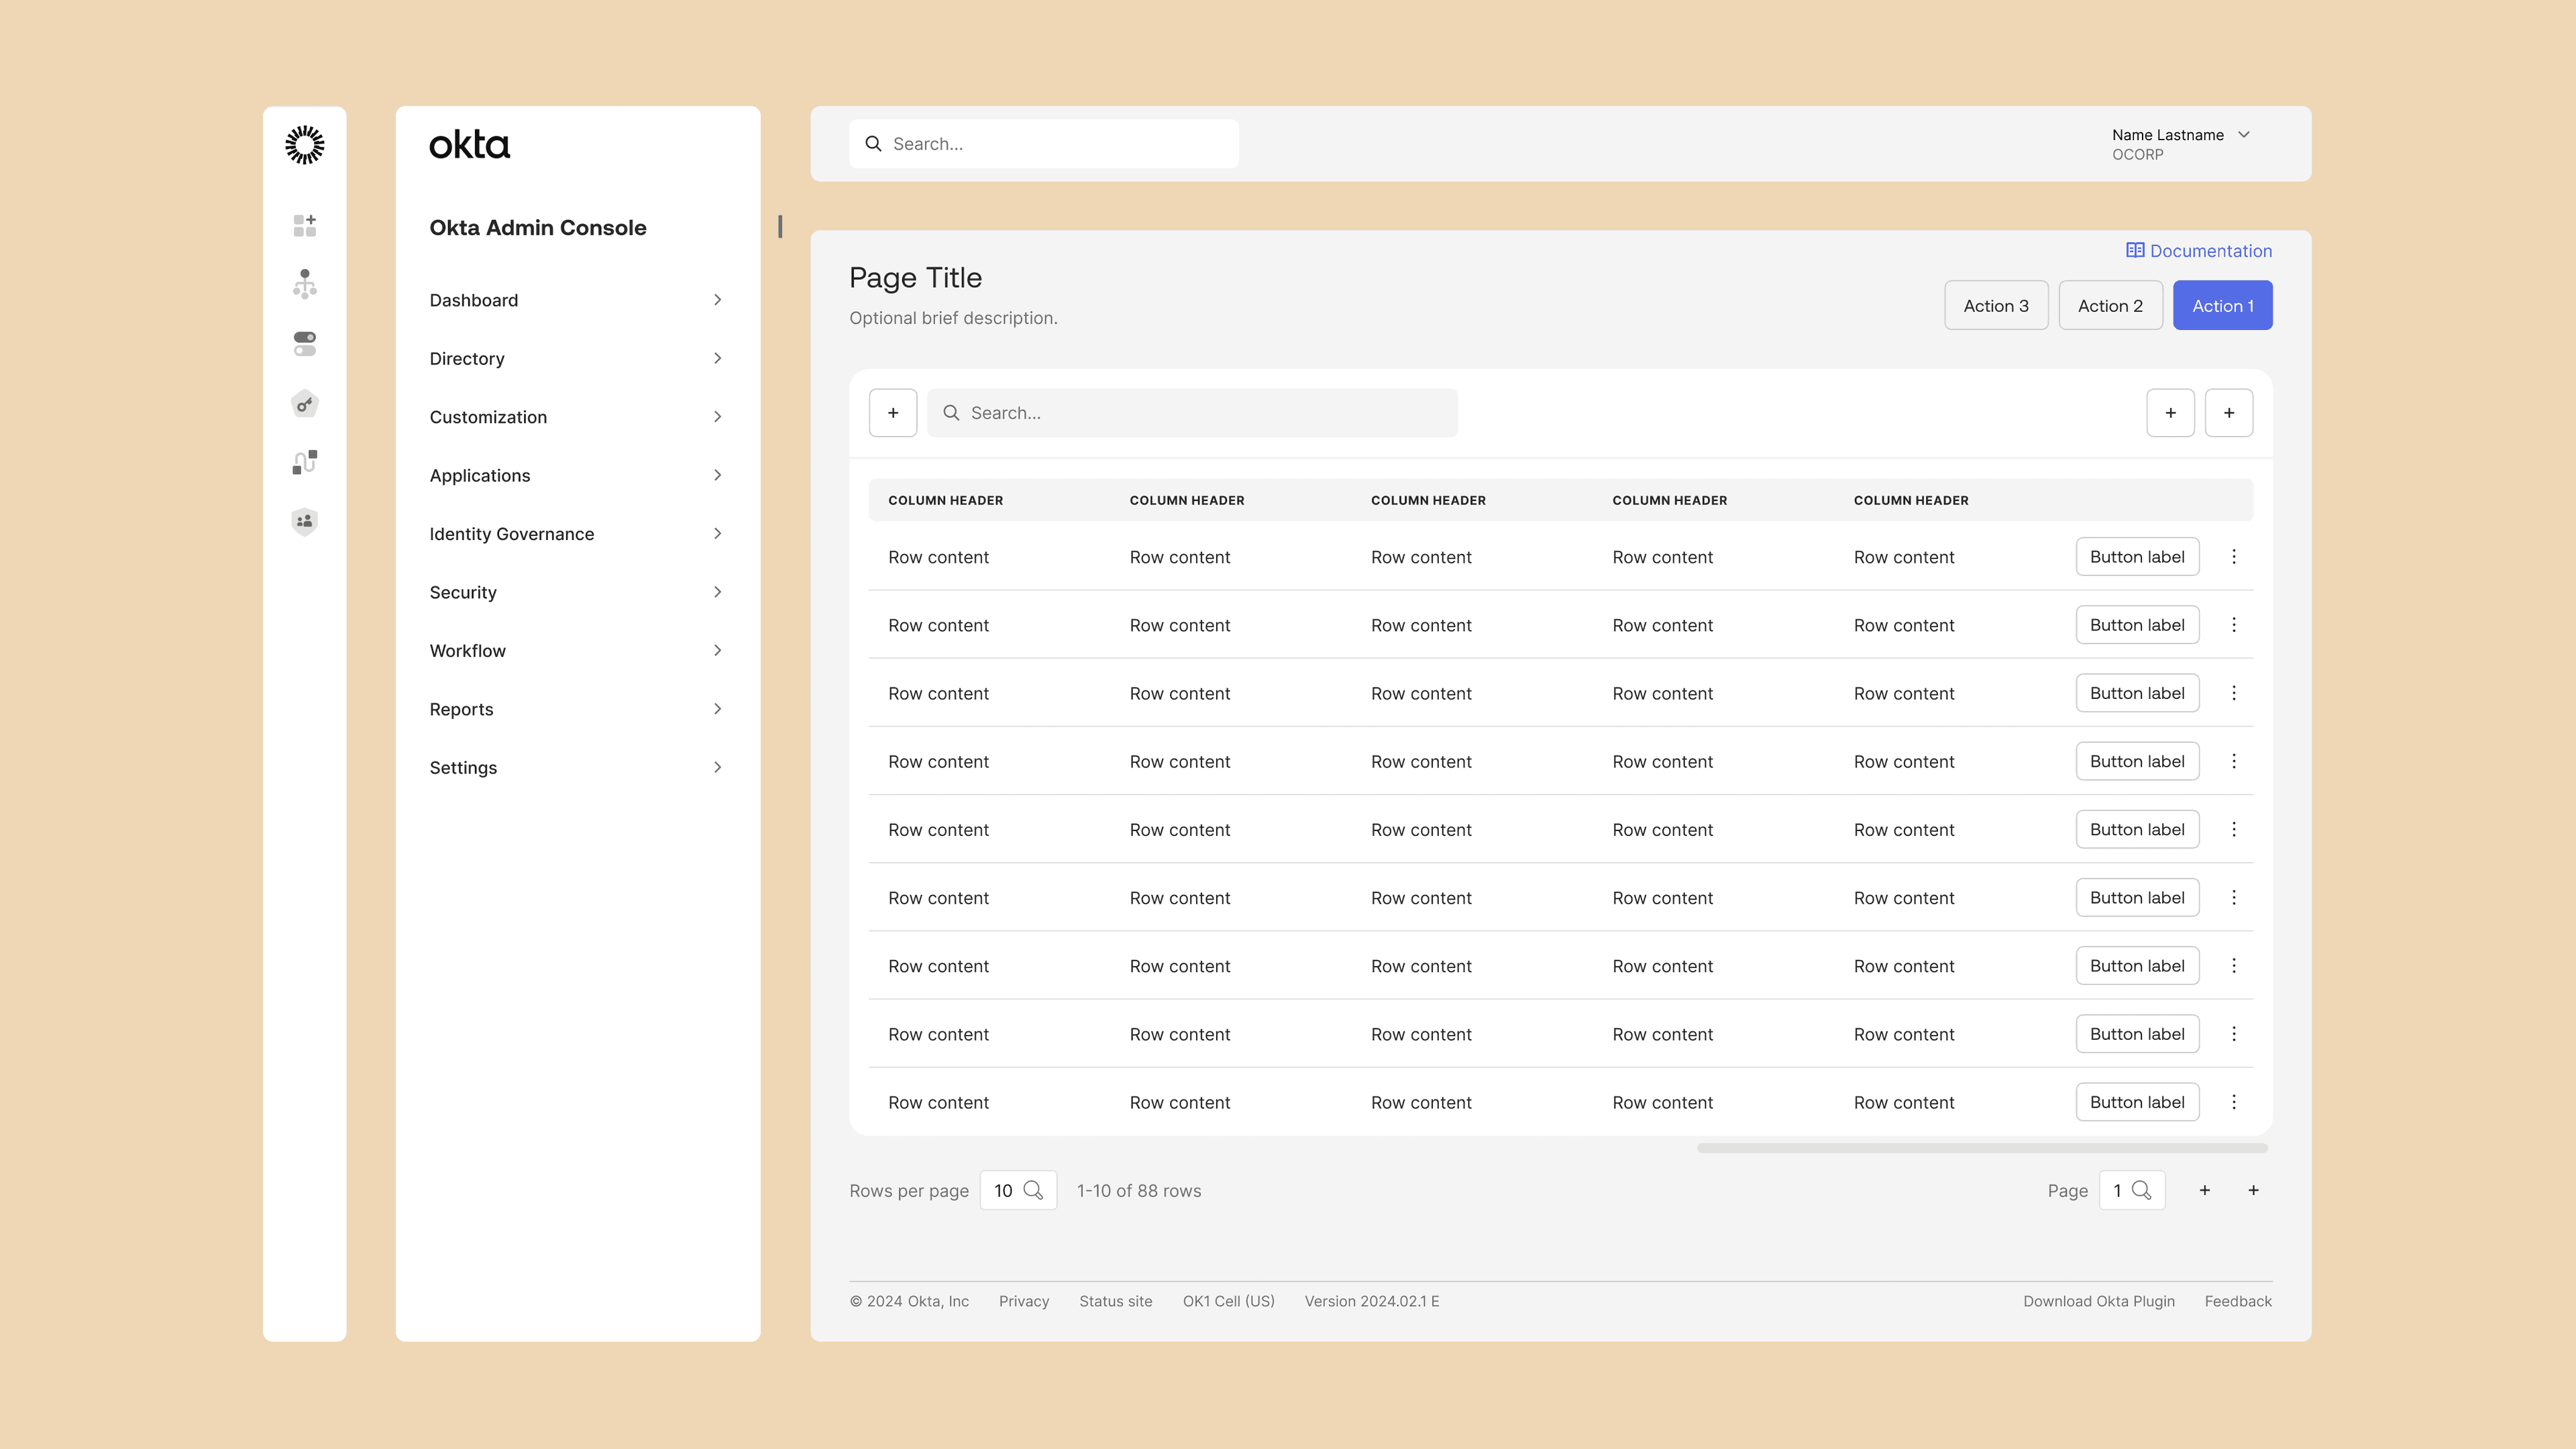Open kebab menu in first table row
The height and width of the screenshot is (1449, 2576).
click(x=2233, y=557)
